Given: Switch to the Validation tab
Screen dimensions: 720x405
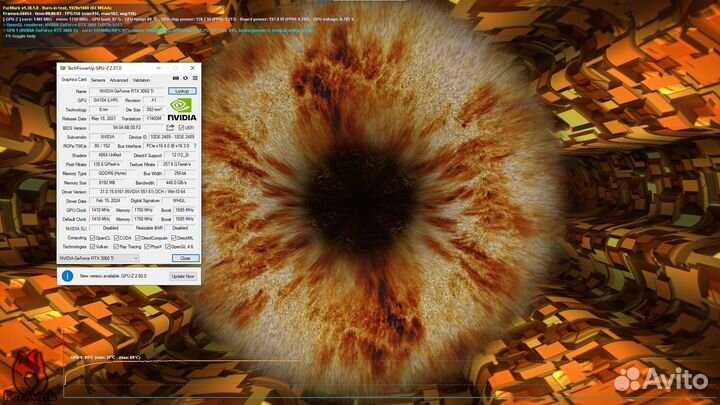Looking at the screenshot, I should (142, 79).
